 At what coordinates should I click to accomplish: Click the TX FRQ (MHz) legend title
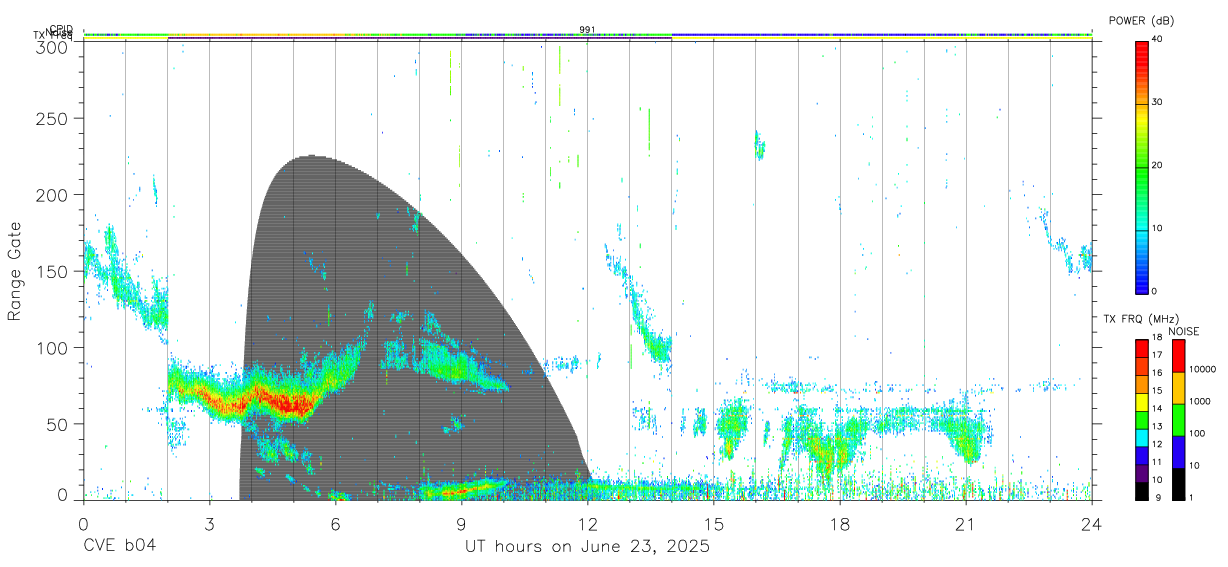point(1140,319)
